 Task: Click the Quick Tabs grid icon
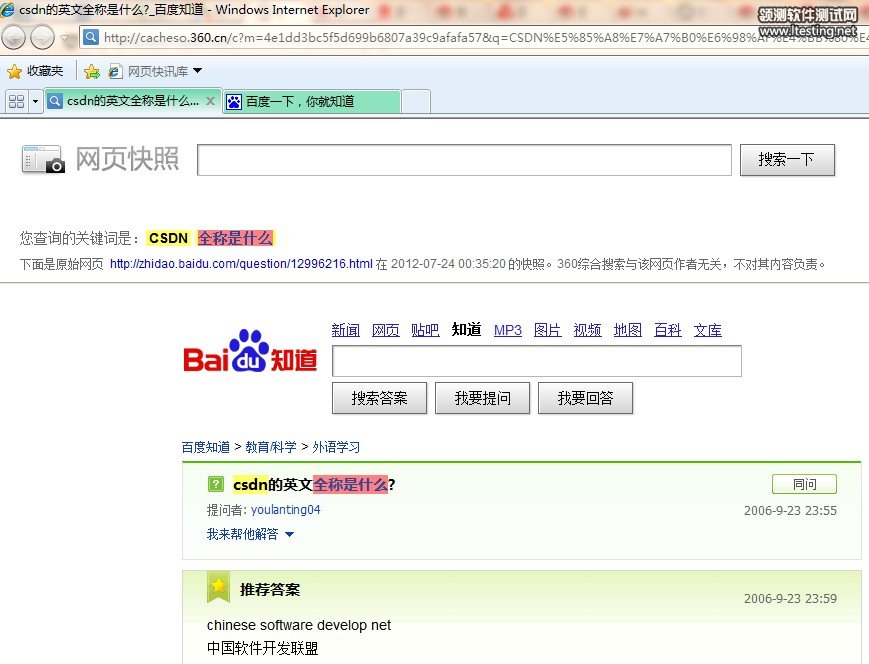pyautogui.click(x=16, y=101)
